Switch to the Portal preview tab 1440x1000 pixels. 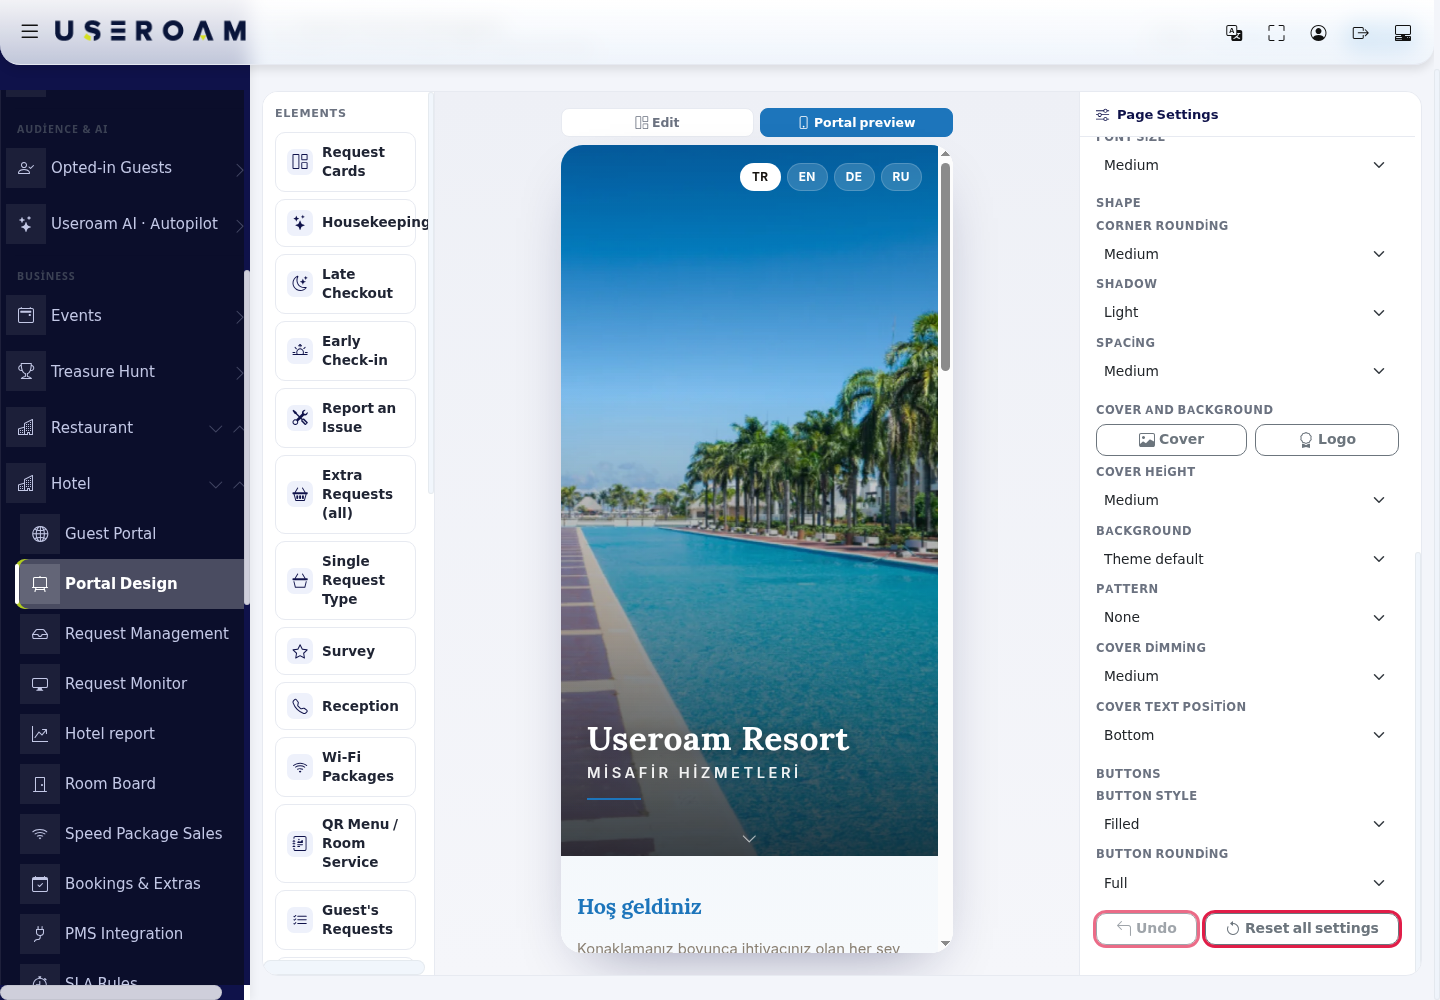click(x=856, y=122)
